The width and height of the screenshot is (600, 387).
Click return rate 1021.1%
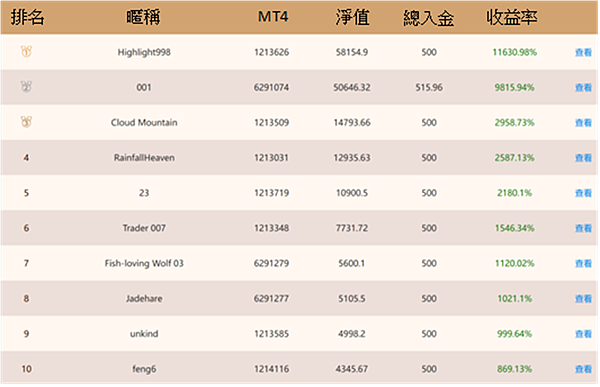point(515,299)
